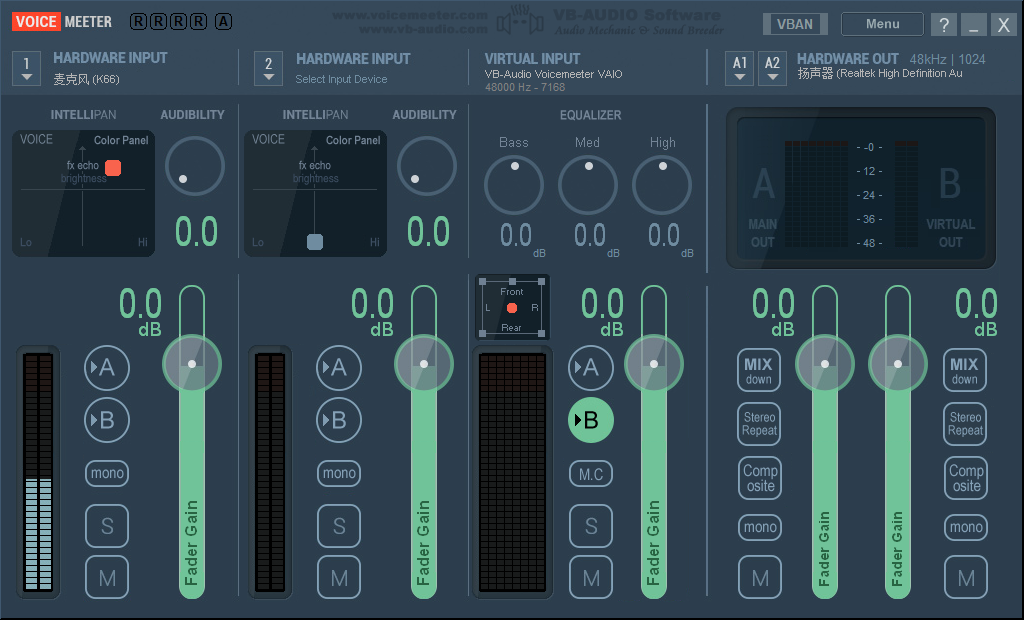Click the B VIRTUAL OUT meter label
The height and width of the screenshot is (620, 1024).
(x=950, y=208)
